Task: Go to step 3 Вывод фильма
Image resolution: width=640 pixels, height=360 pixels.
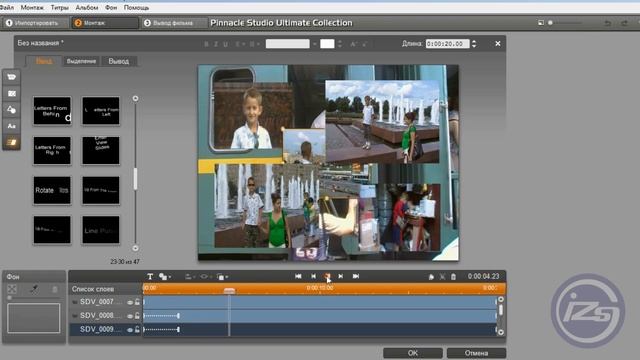Action: coord(173,23)
